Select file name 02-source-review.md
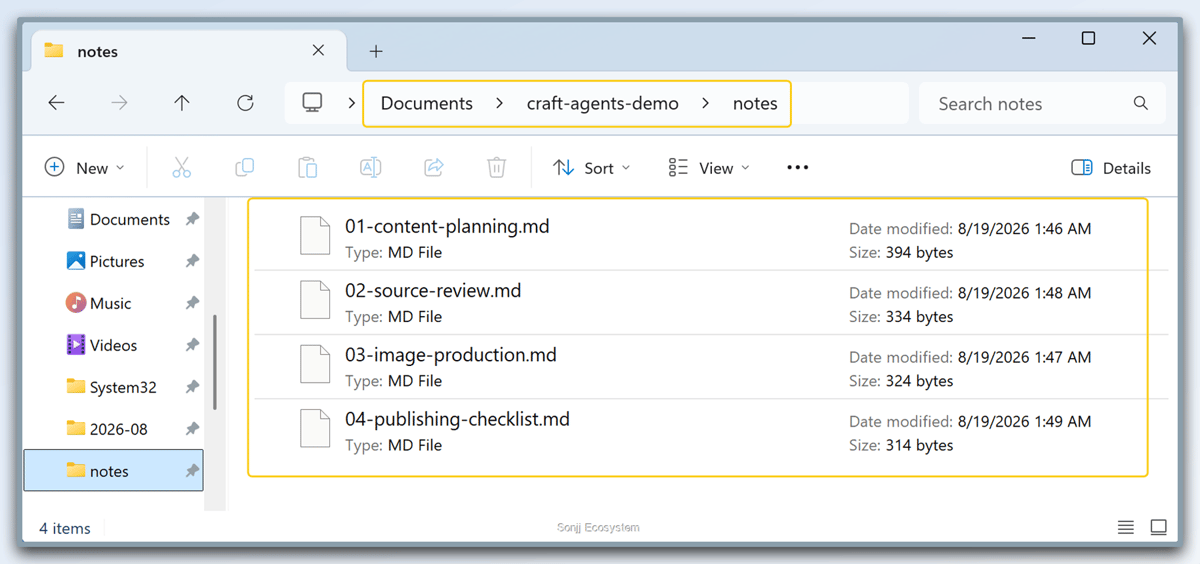 coord(433,290)
